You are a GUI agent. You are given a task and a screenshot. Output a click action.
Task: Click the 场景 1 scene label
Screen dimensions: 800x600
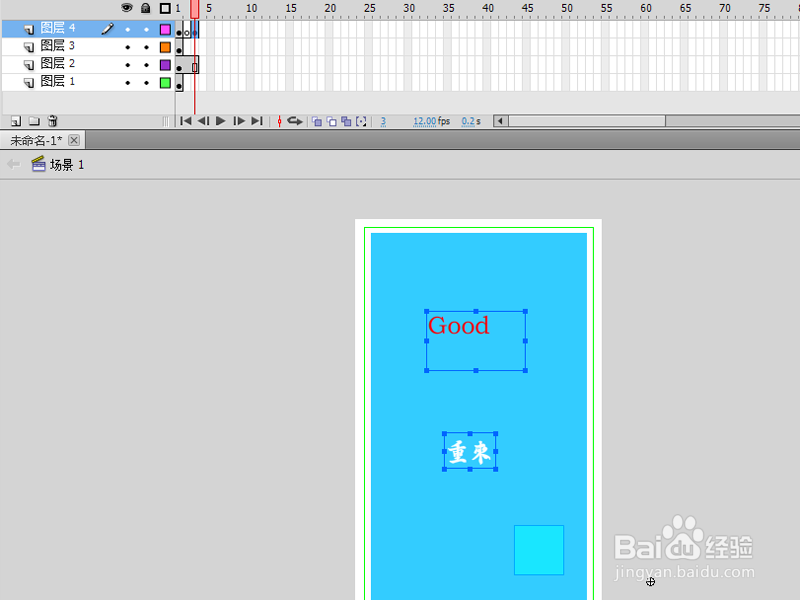[x=67, y=165]
